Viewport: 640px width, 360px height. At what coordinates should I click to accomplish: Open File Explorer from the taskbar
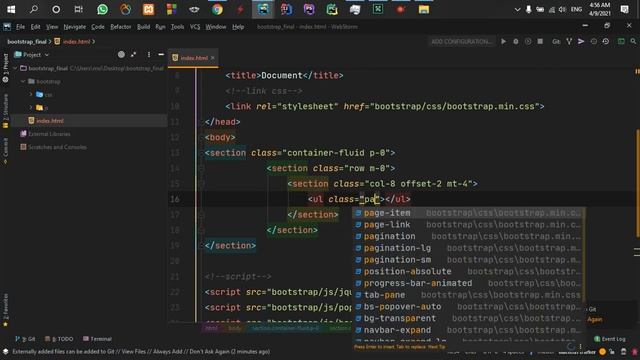[424, 9]
